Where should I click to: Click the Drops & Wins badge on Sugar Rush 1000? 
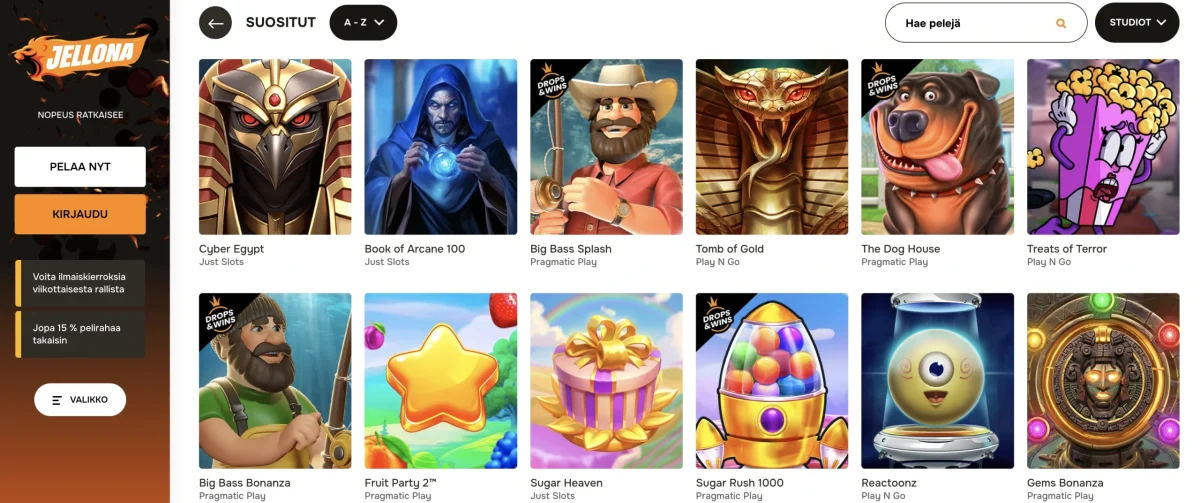713,311
